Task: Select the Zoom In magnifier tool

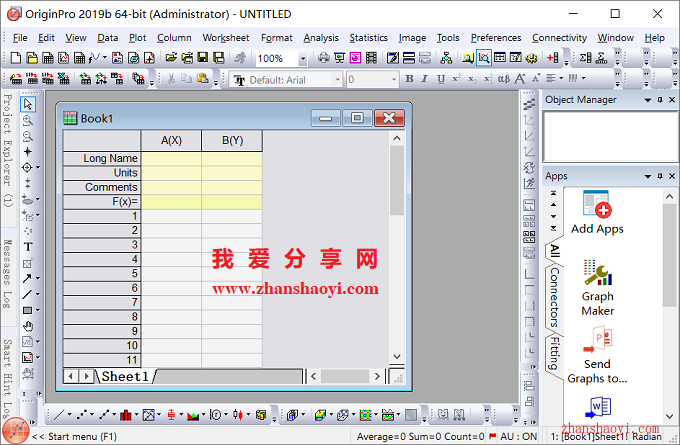Action: pos(28,120)
